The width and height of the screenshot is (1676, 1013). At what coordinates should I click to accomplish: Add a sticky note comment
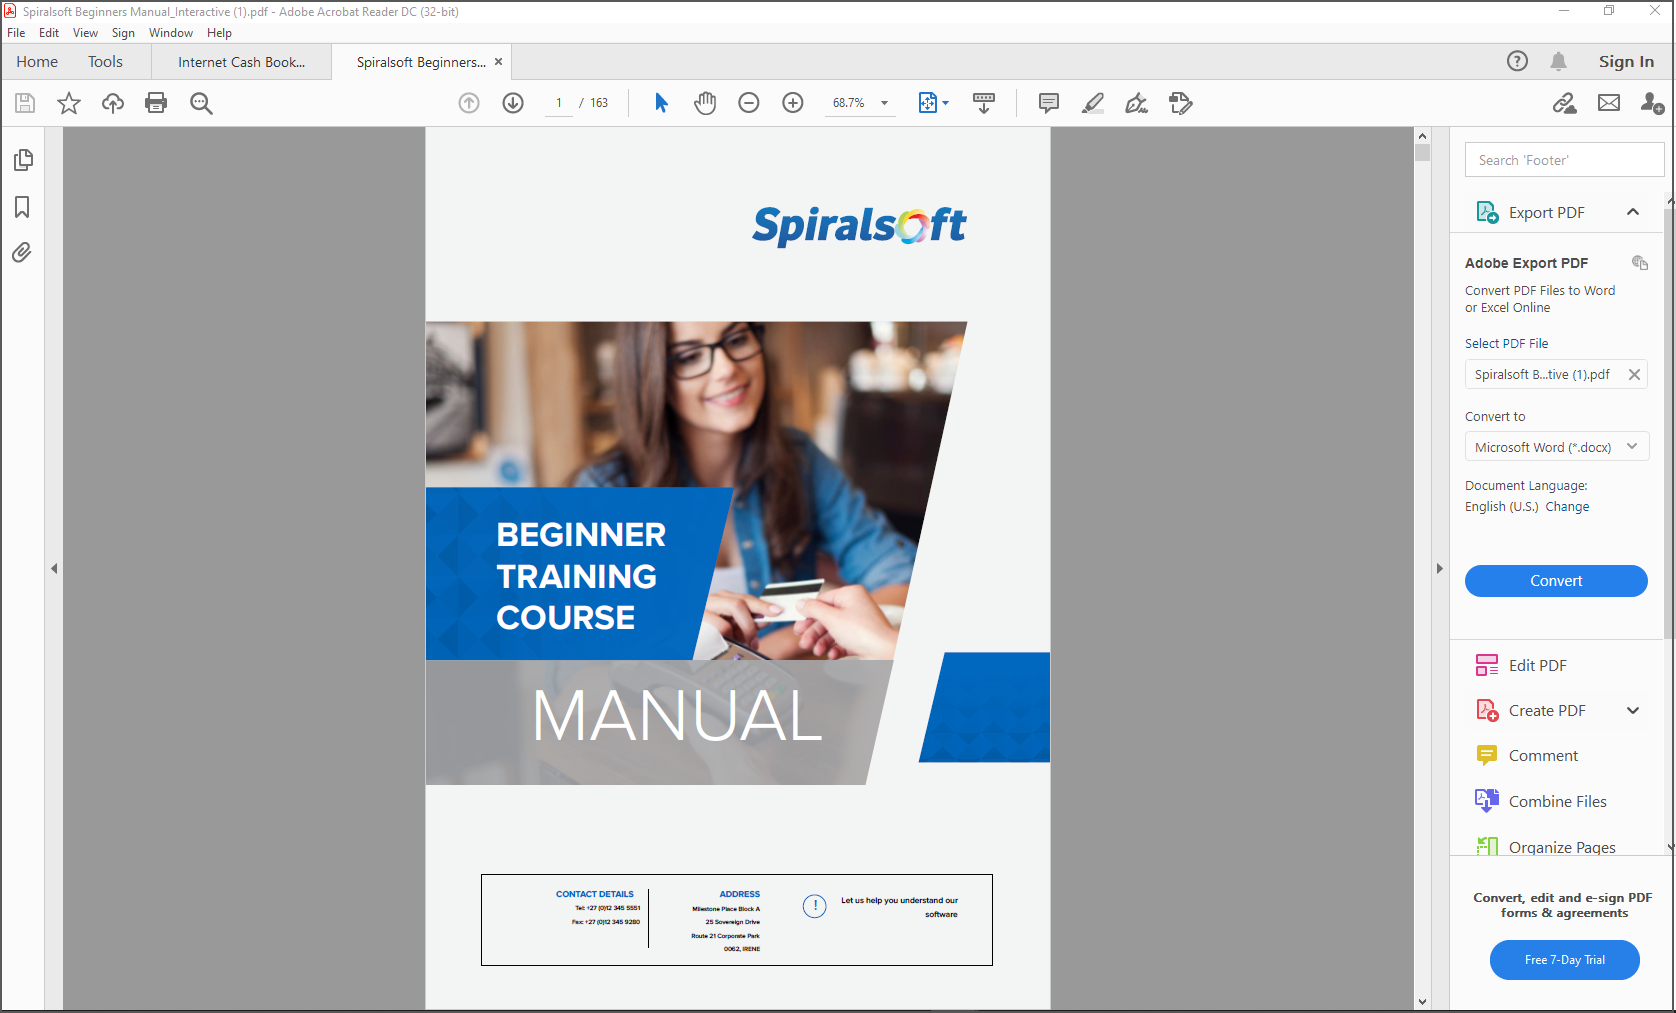pyautogui.click(x=1049, y=103)
